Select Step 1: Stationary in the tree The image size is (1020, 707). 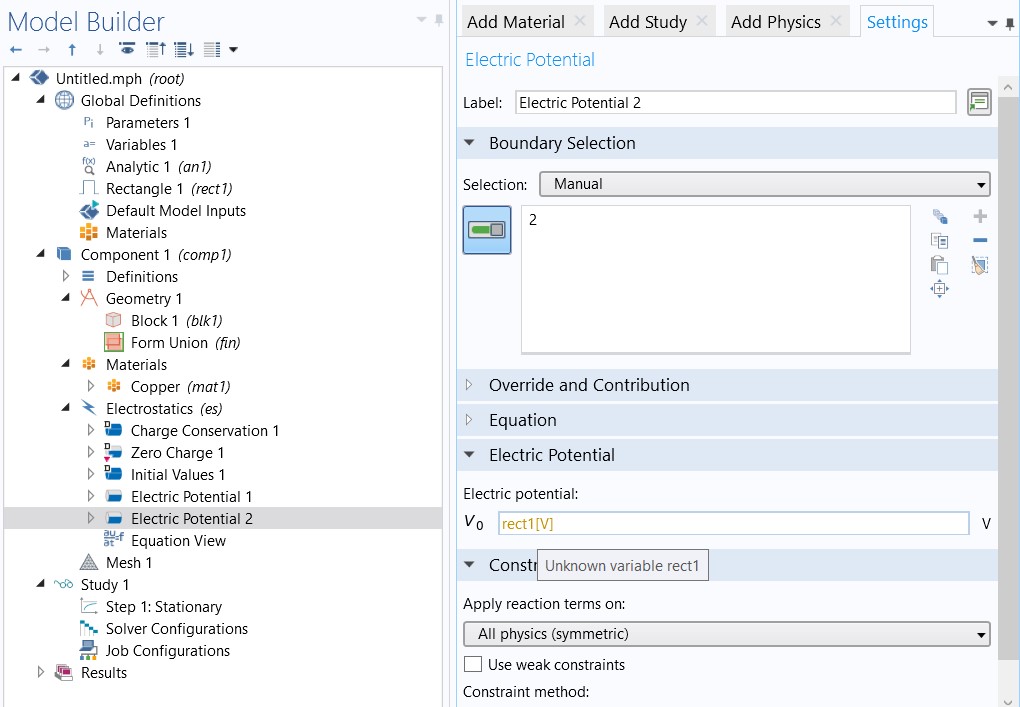pyautogui.click(x=164, y=607)
